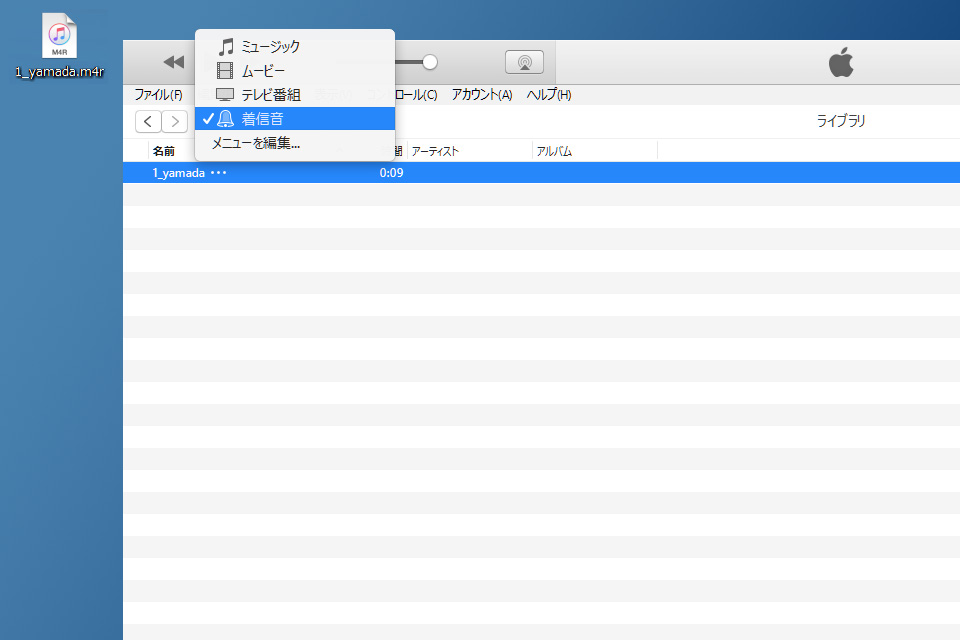Open the アカウント(A) menu
The width and height of the screenshot is (960, 640).
click(x=482, y=95)
